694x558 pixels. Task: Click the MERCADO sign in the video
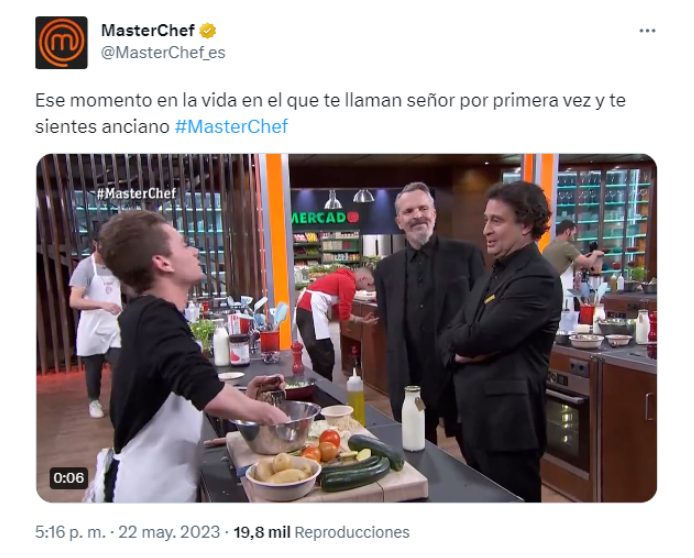324,217
